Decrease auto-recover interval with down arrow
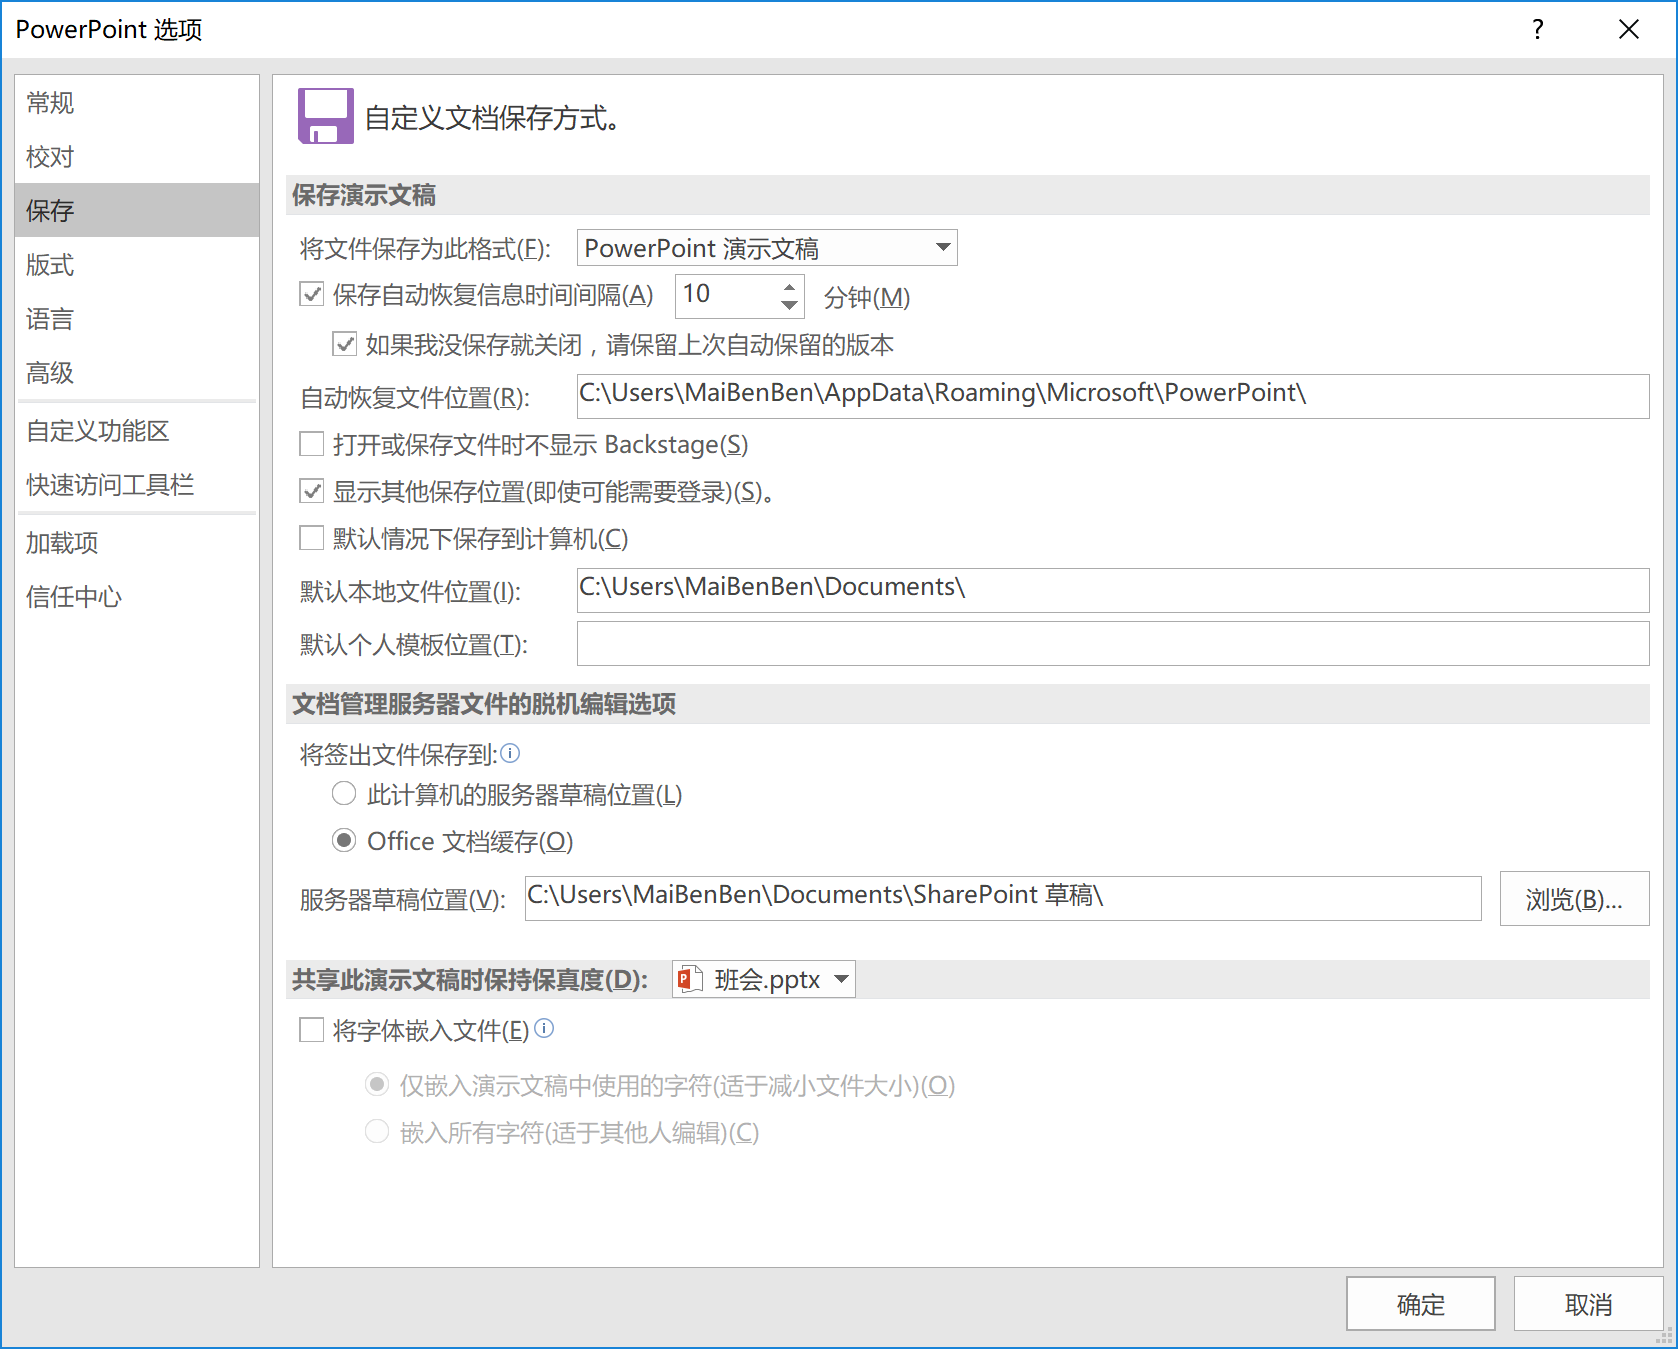Screen dimensions: 1678x1349 (x=790, y=305)
